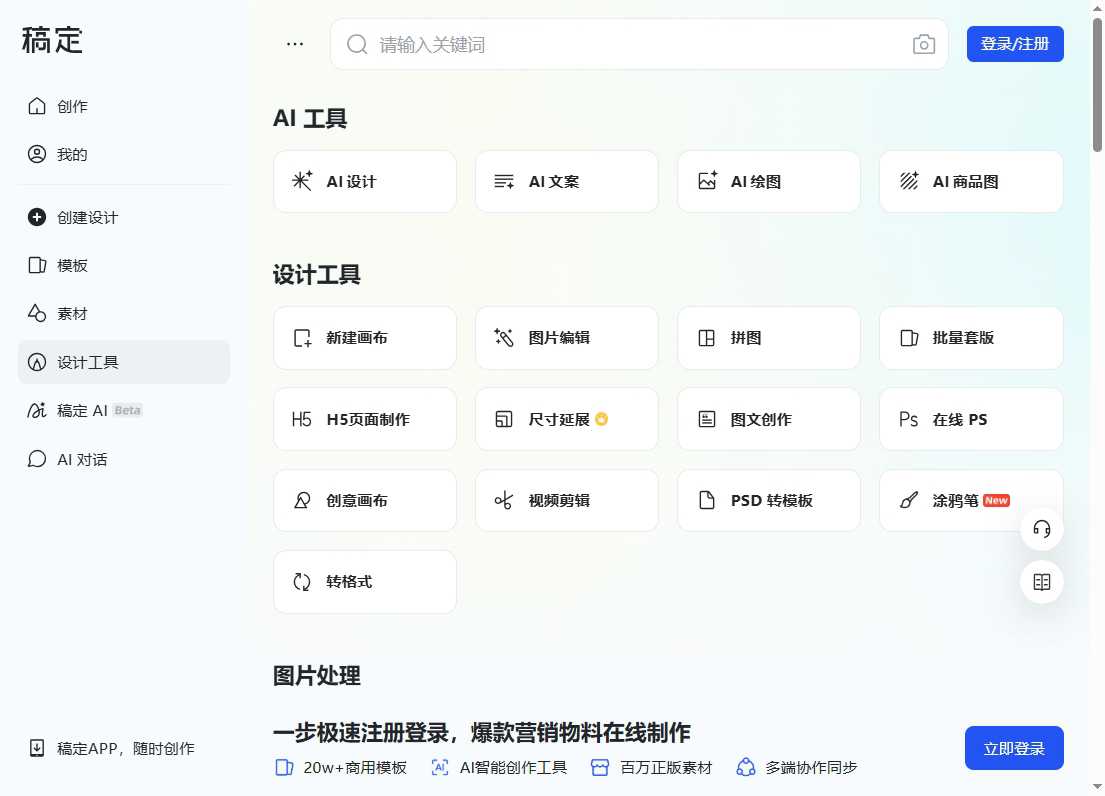Open the AI 绘图 tool
The width and height of the screenshot is (1105, 796).
click(768, 181)
